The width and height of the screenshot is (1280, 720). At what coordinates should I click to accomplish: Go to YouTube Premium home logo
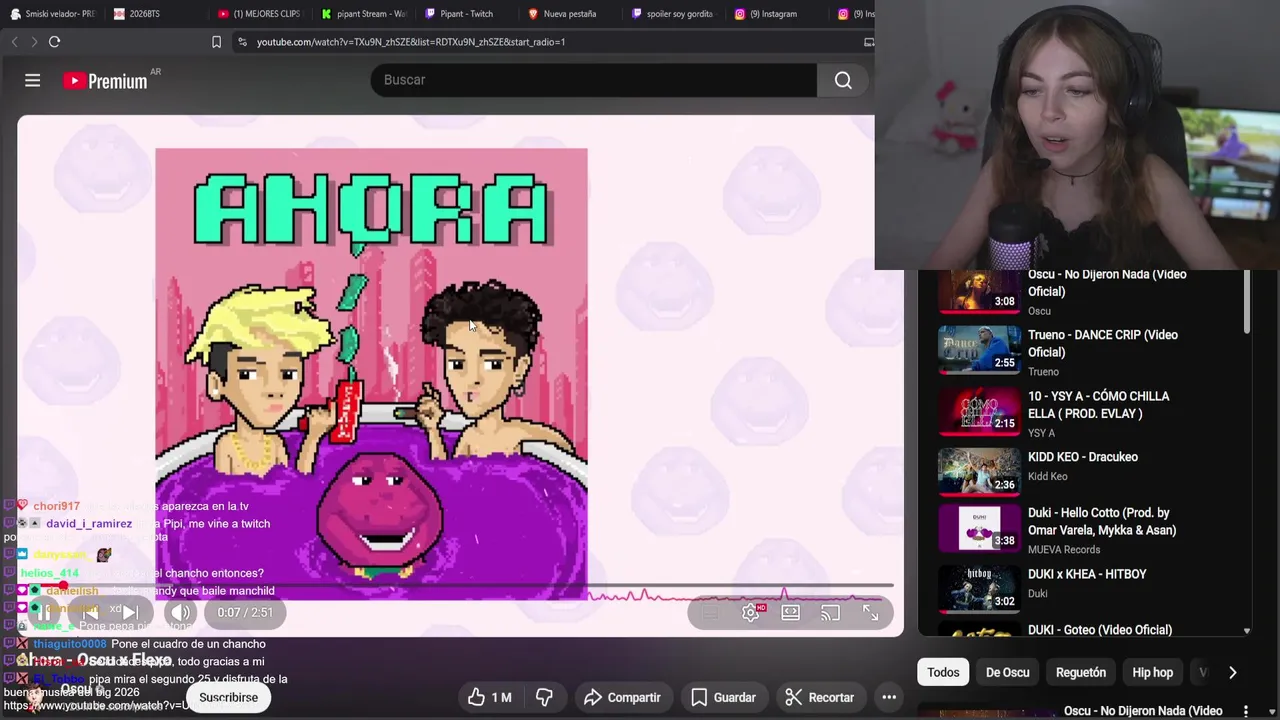click(106, 81)
